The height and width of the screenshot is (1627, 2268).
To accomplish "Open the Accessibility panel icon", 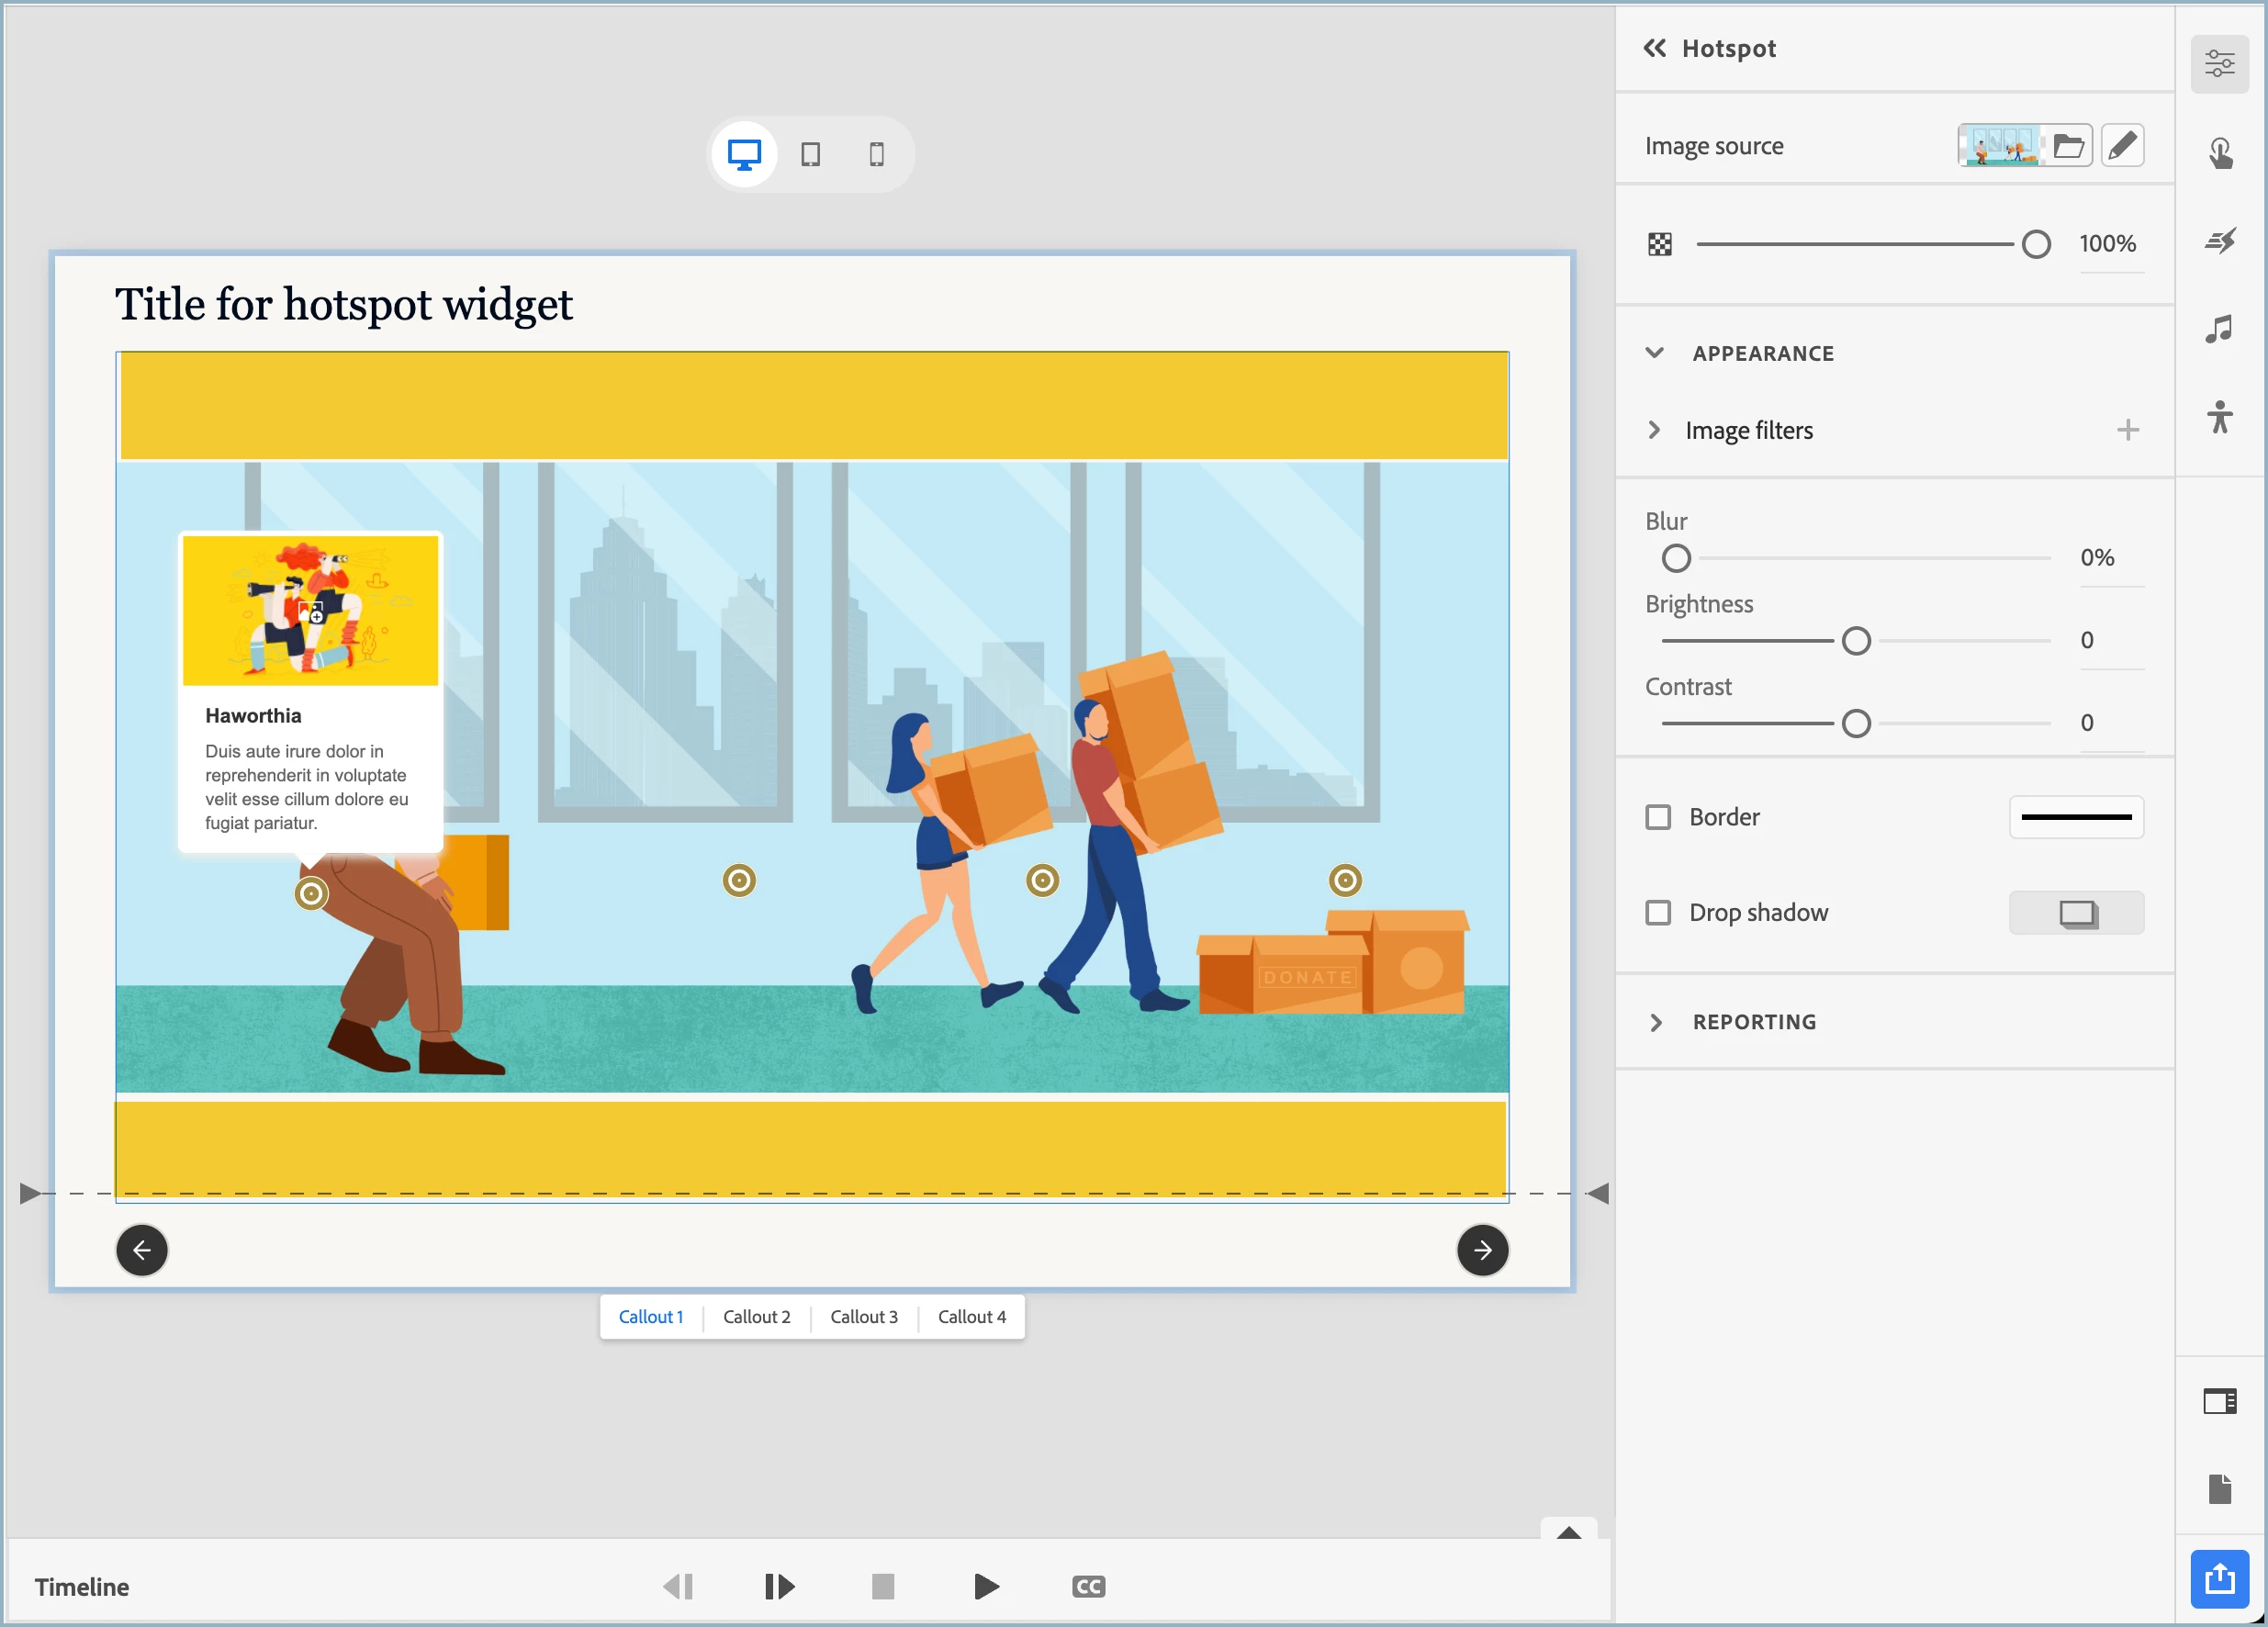I will 2220,417.
